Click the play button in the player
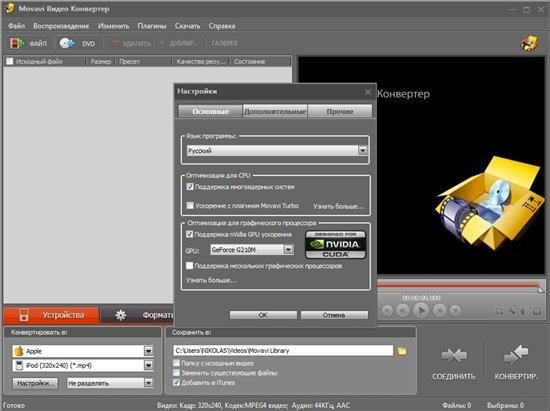Viewport: 550px width, 411px height. point(421,310)
